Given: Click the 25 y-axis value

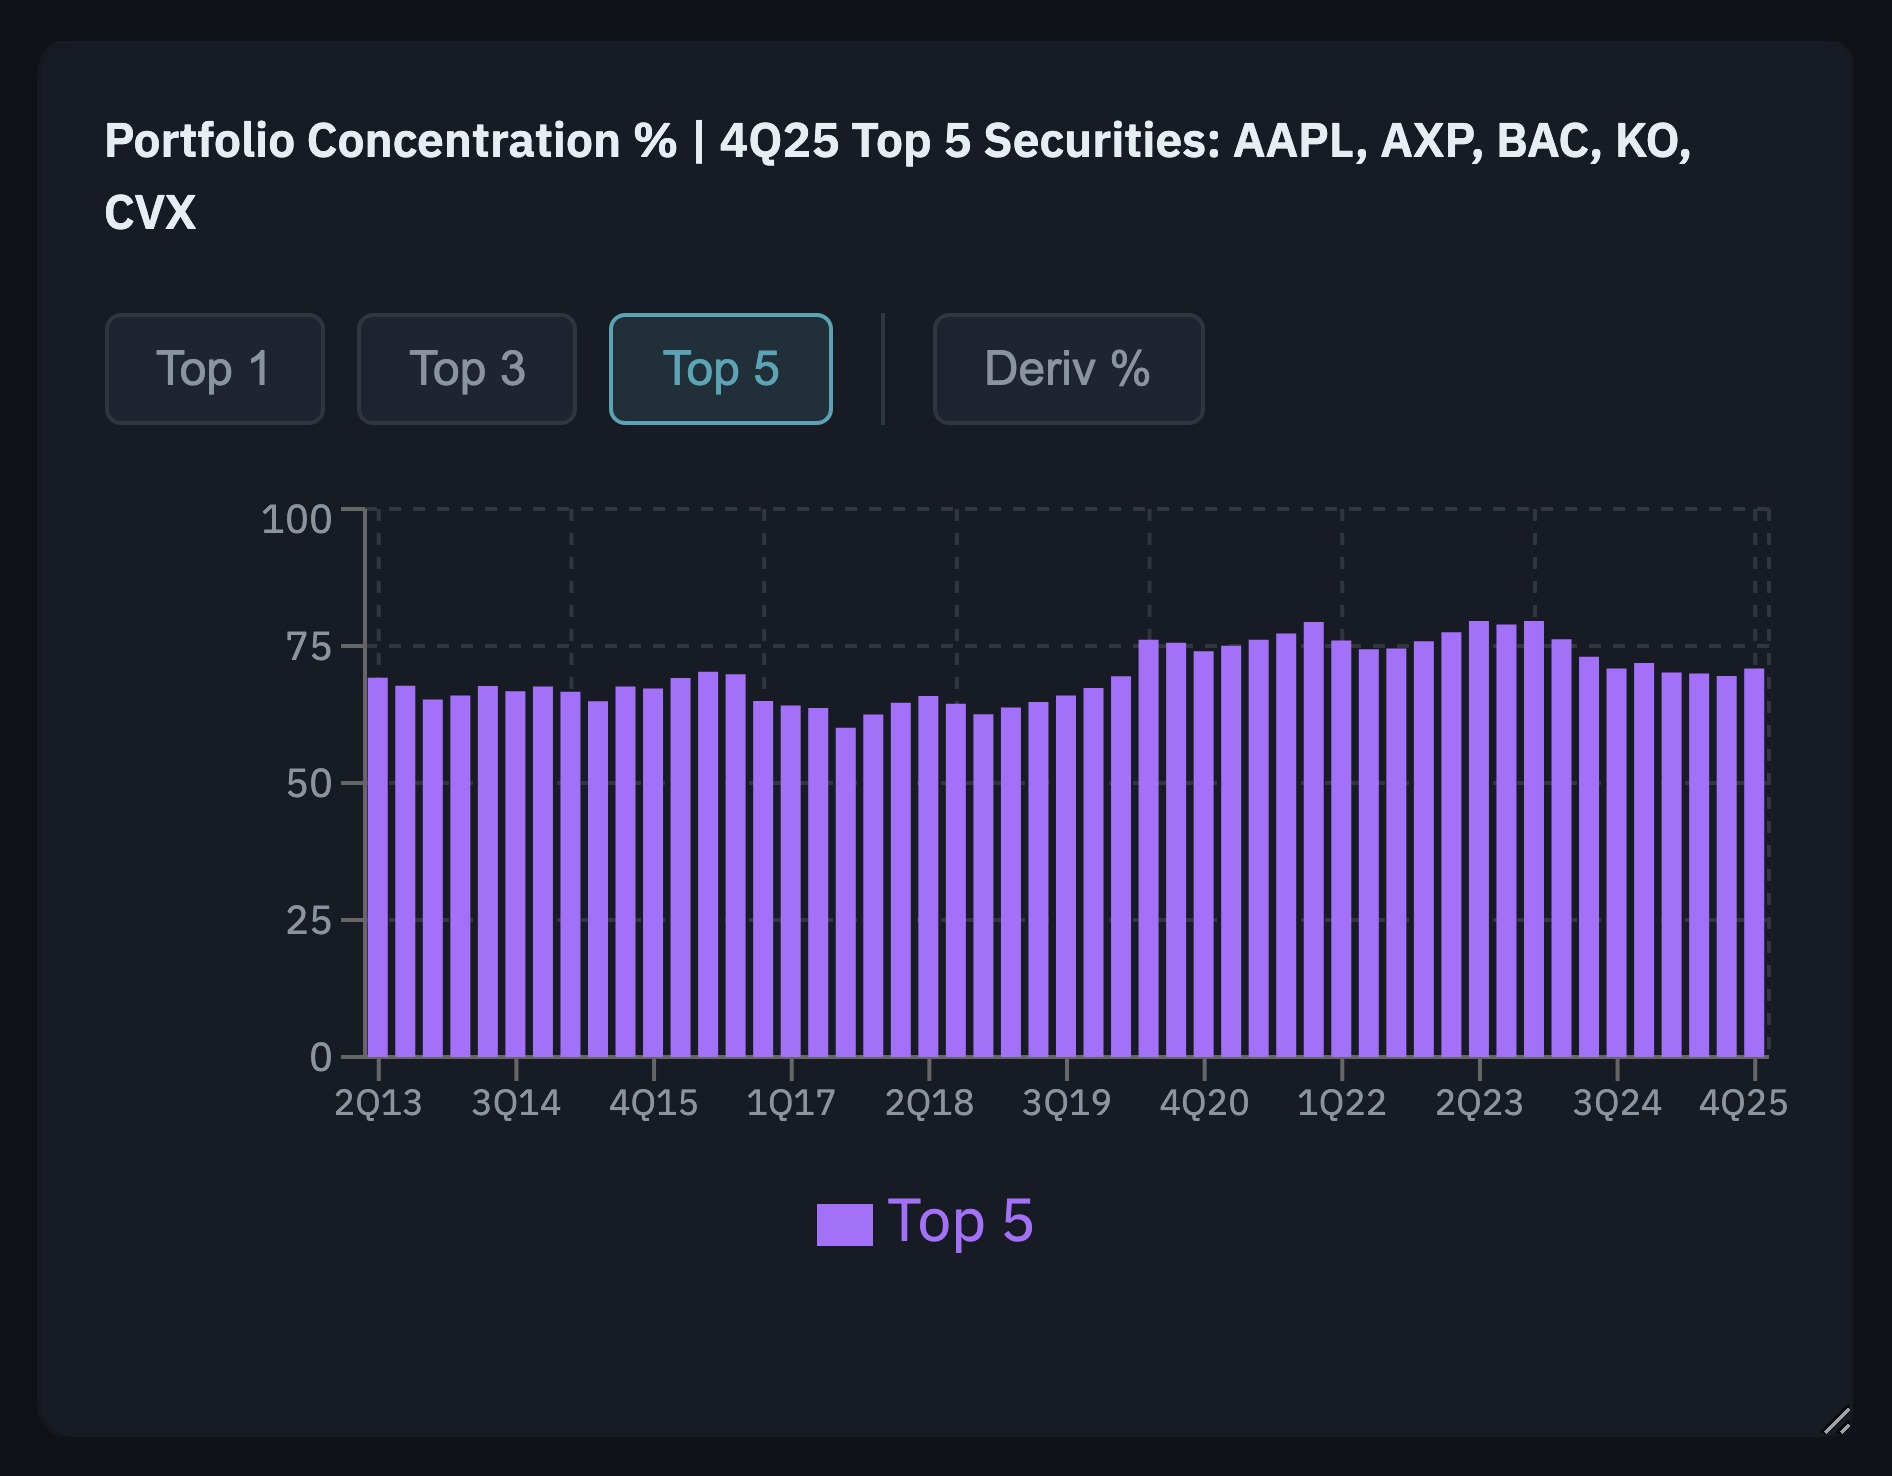Looking at the screenshot, I should coord(308,921).
